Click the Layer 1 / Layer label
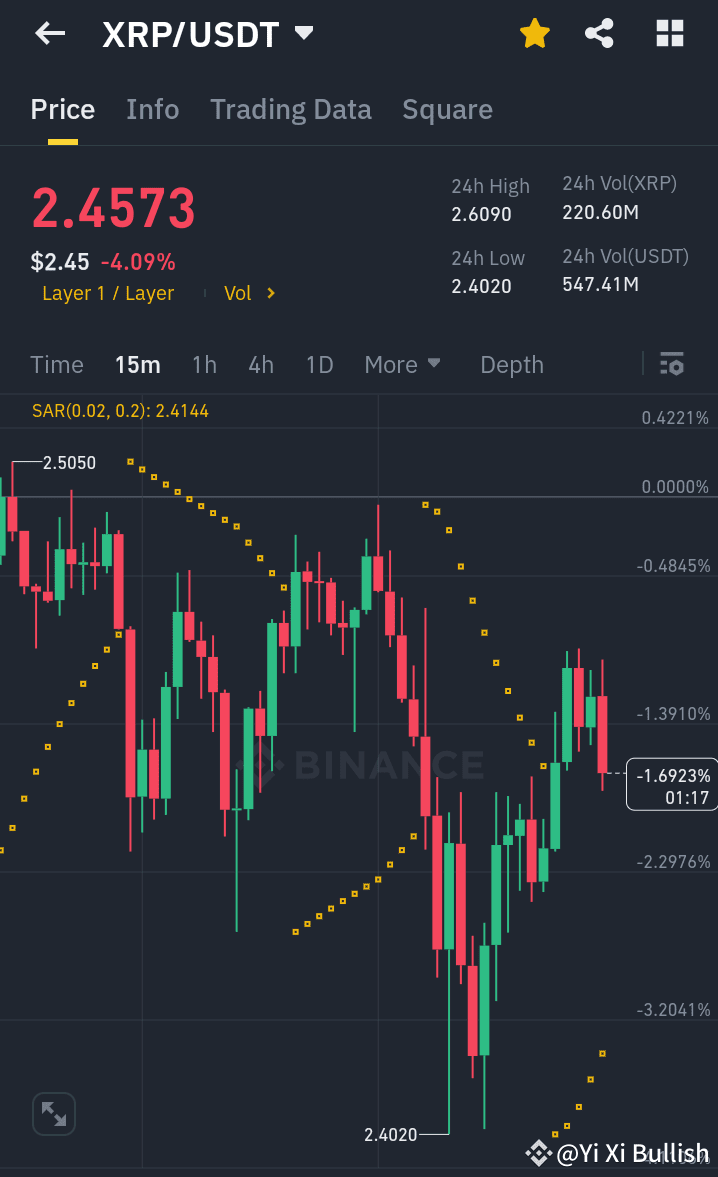The width and height of the screenshot is (718, 1177). click(108, 293)
